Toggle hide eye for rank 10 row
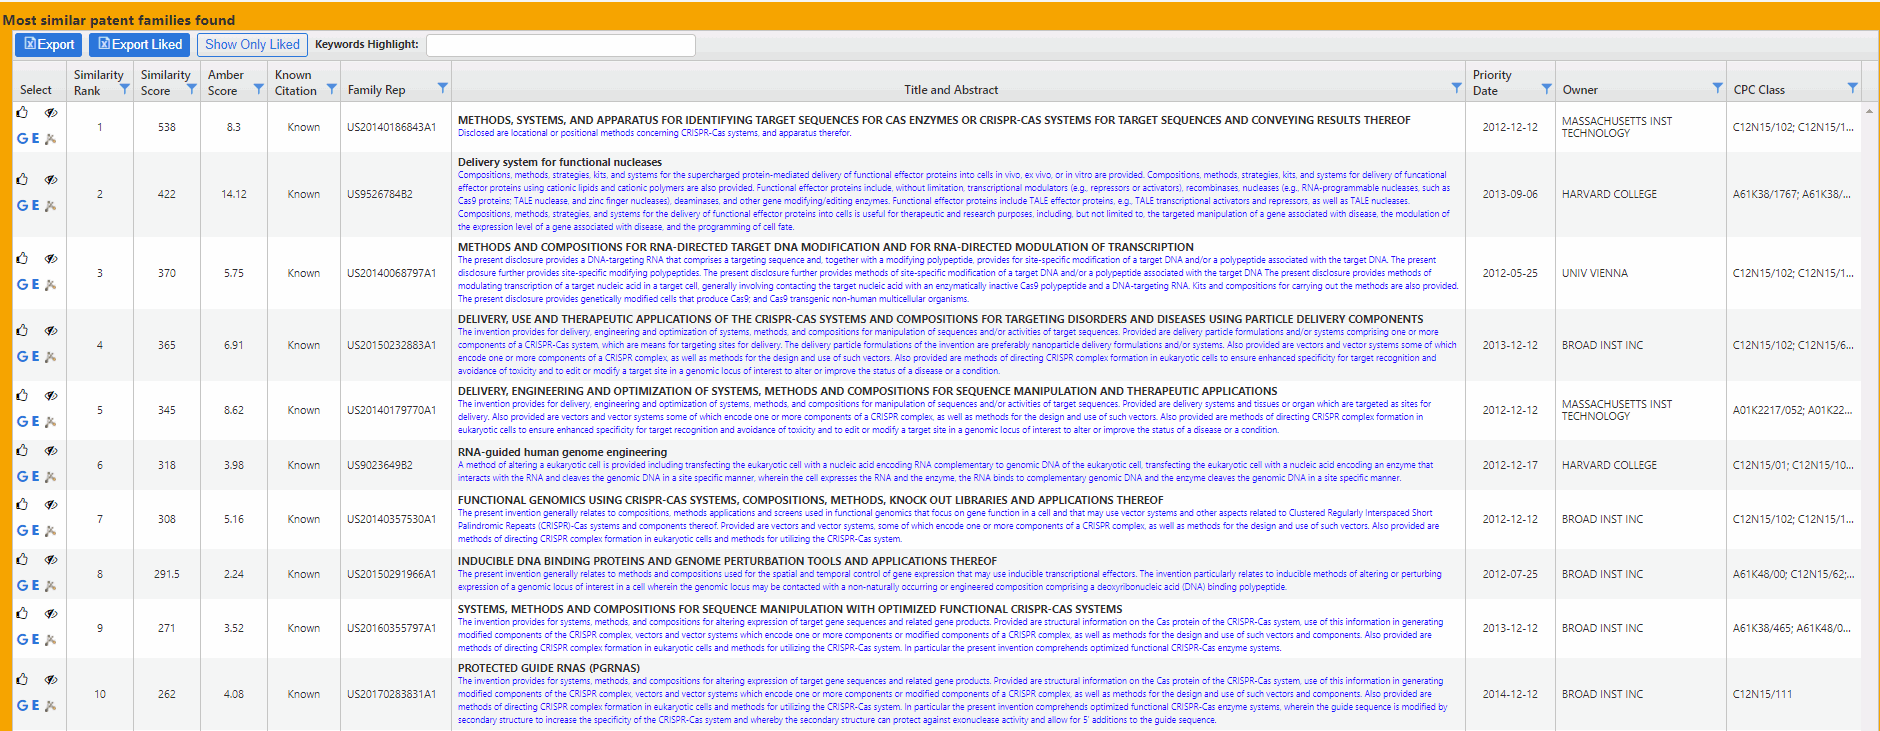Image resolution: width=1880 pixels, height=731 pixels. (x=51, y=680)
